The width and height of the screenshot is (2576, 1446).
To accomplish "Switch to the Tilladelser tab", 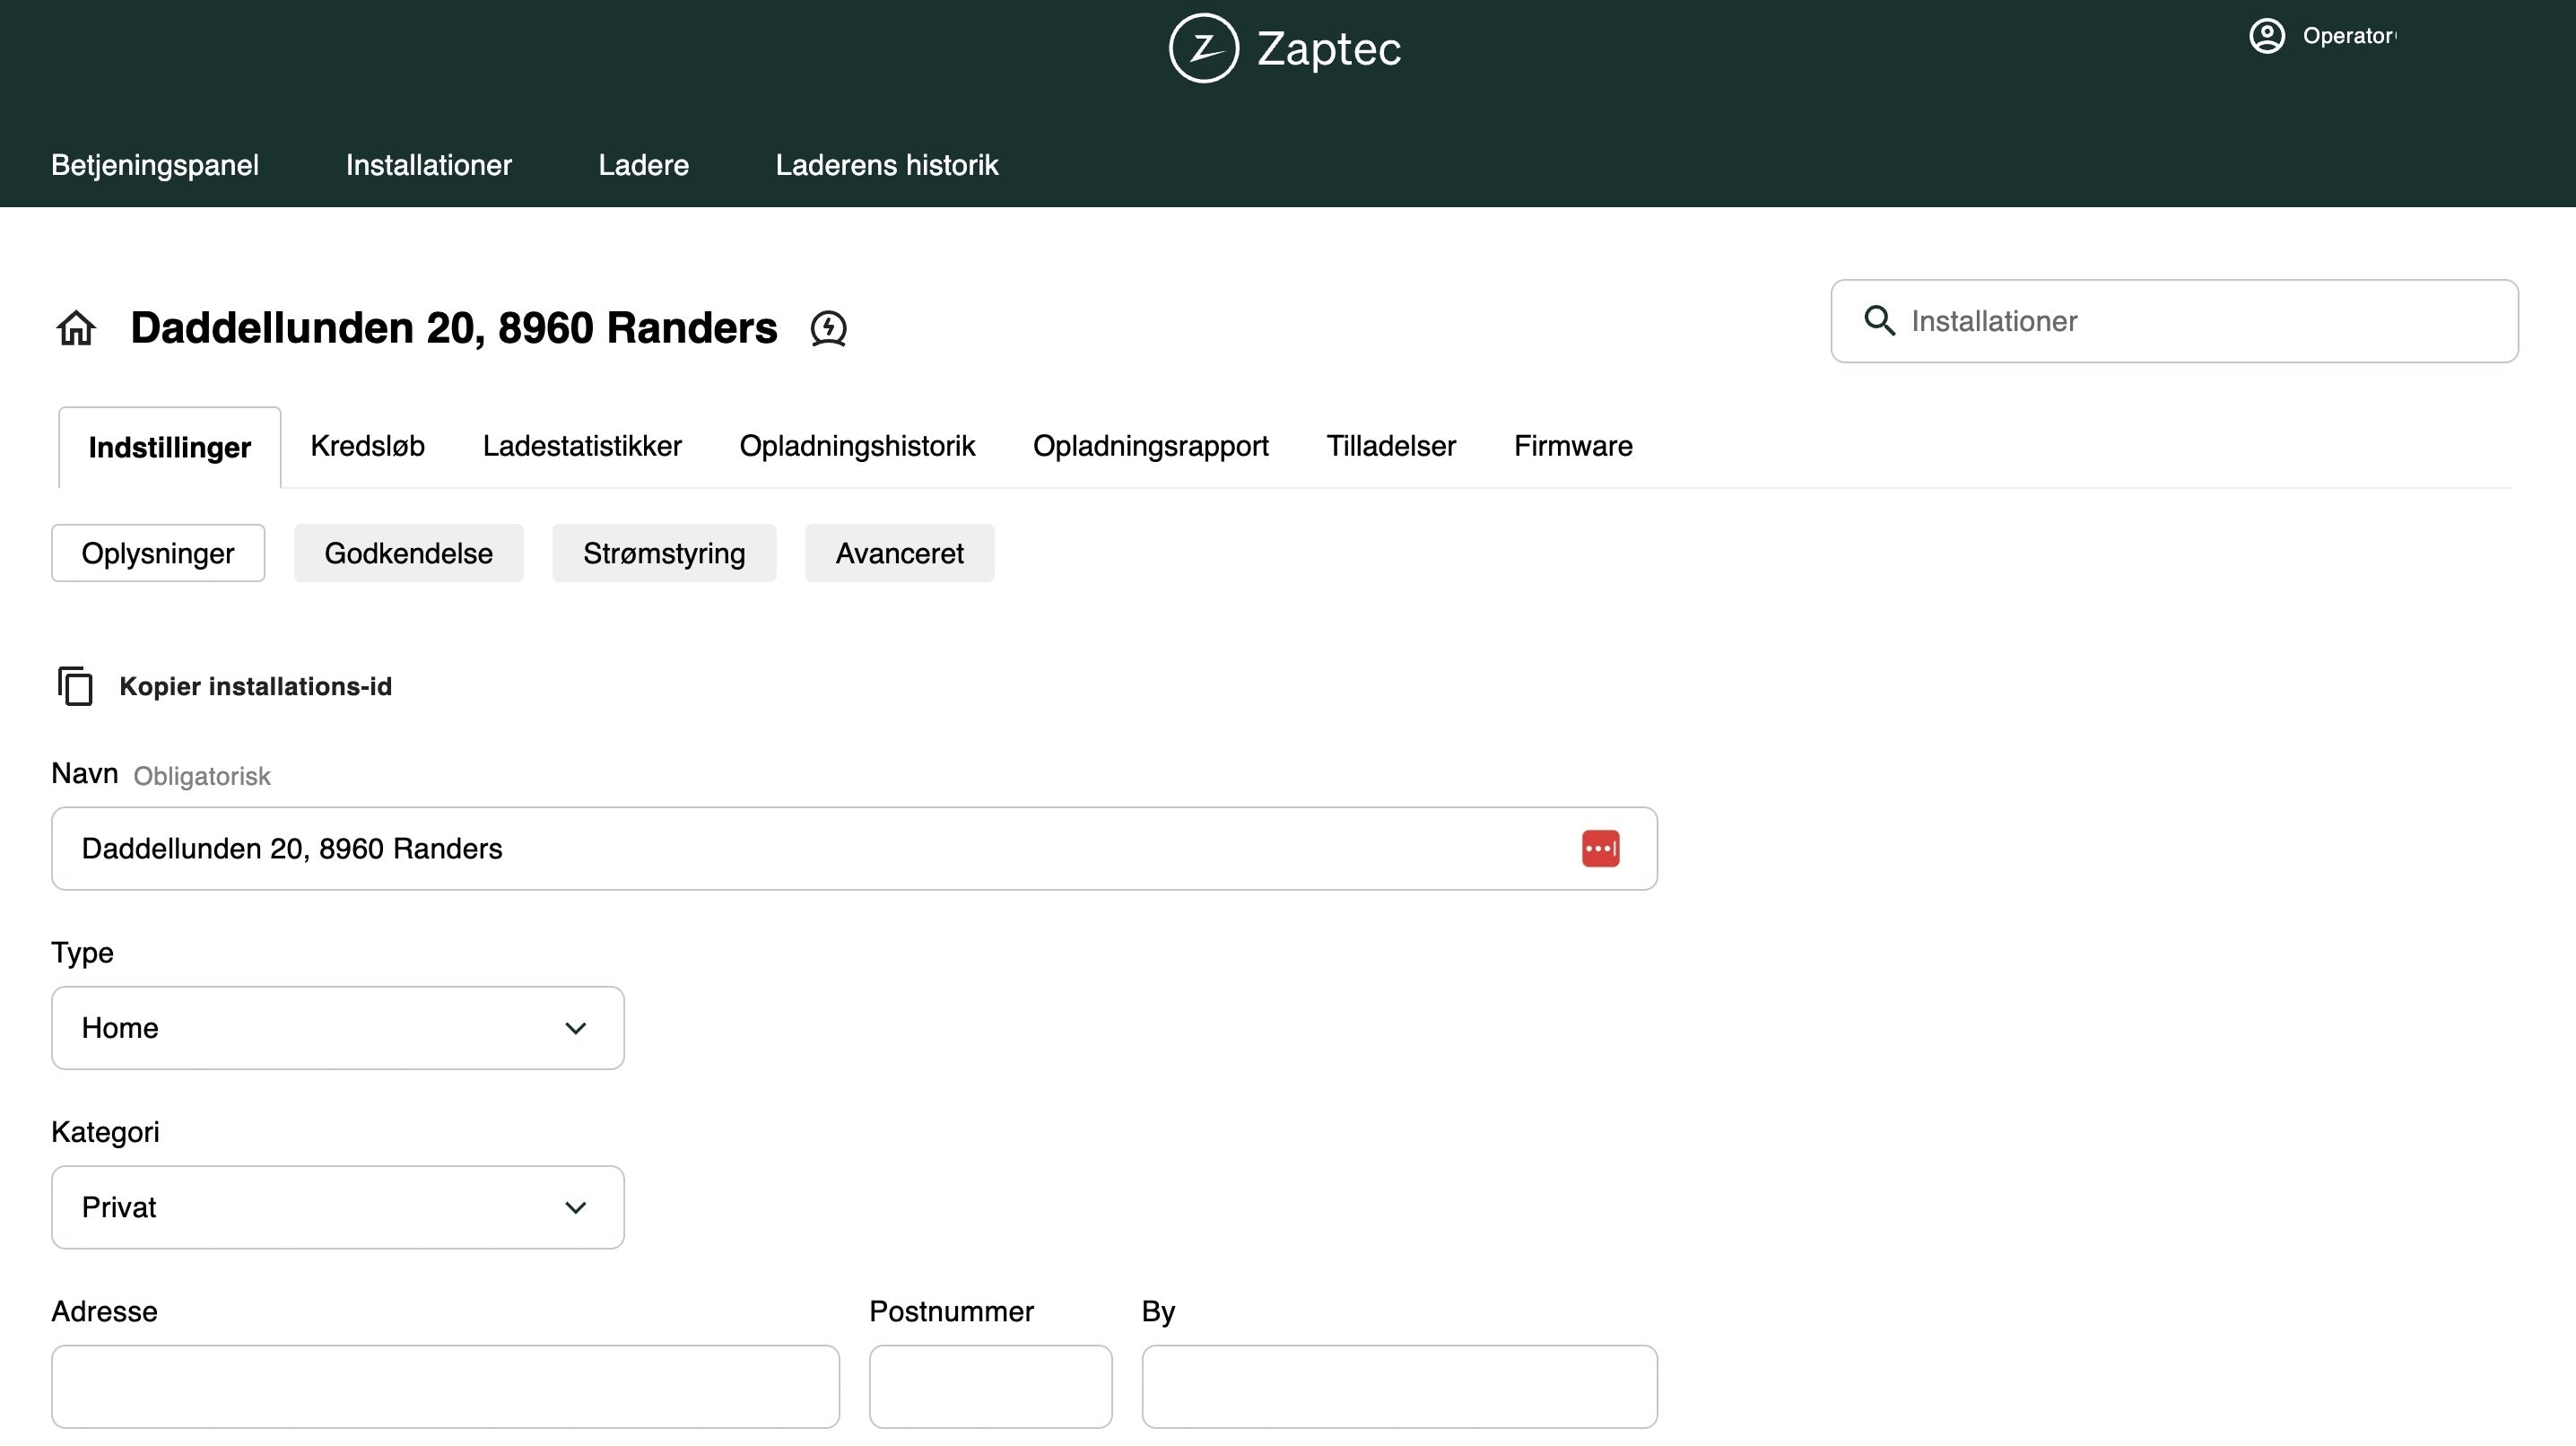I will pyautogui.click(x=1391, y=446).
